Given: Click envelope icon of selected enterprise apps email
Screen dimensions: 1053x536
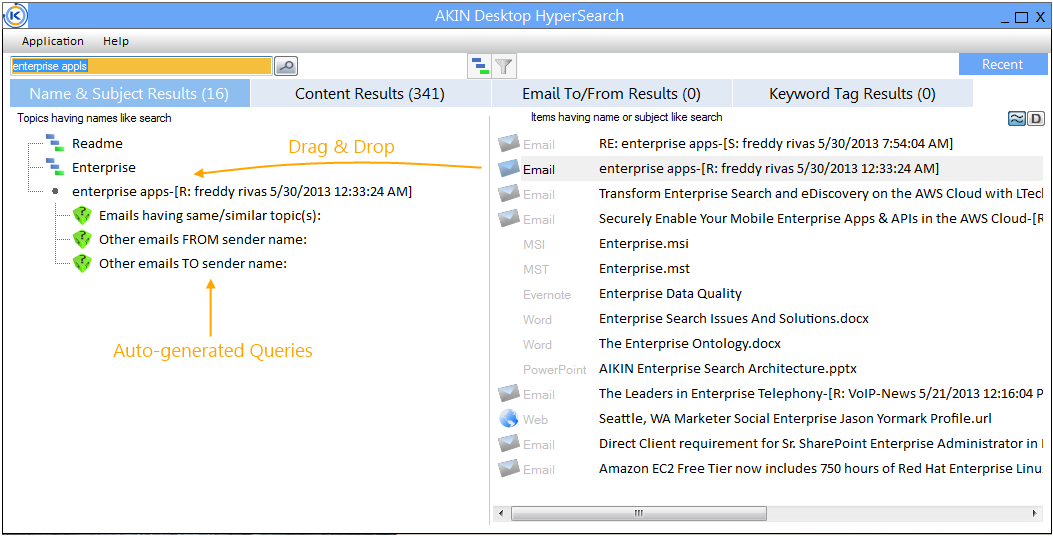Looking at the screenshot, I should pos(509,168).
